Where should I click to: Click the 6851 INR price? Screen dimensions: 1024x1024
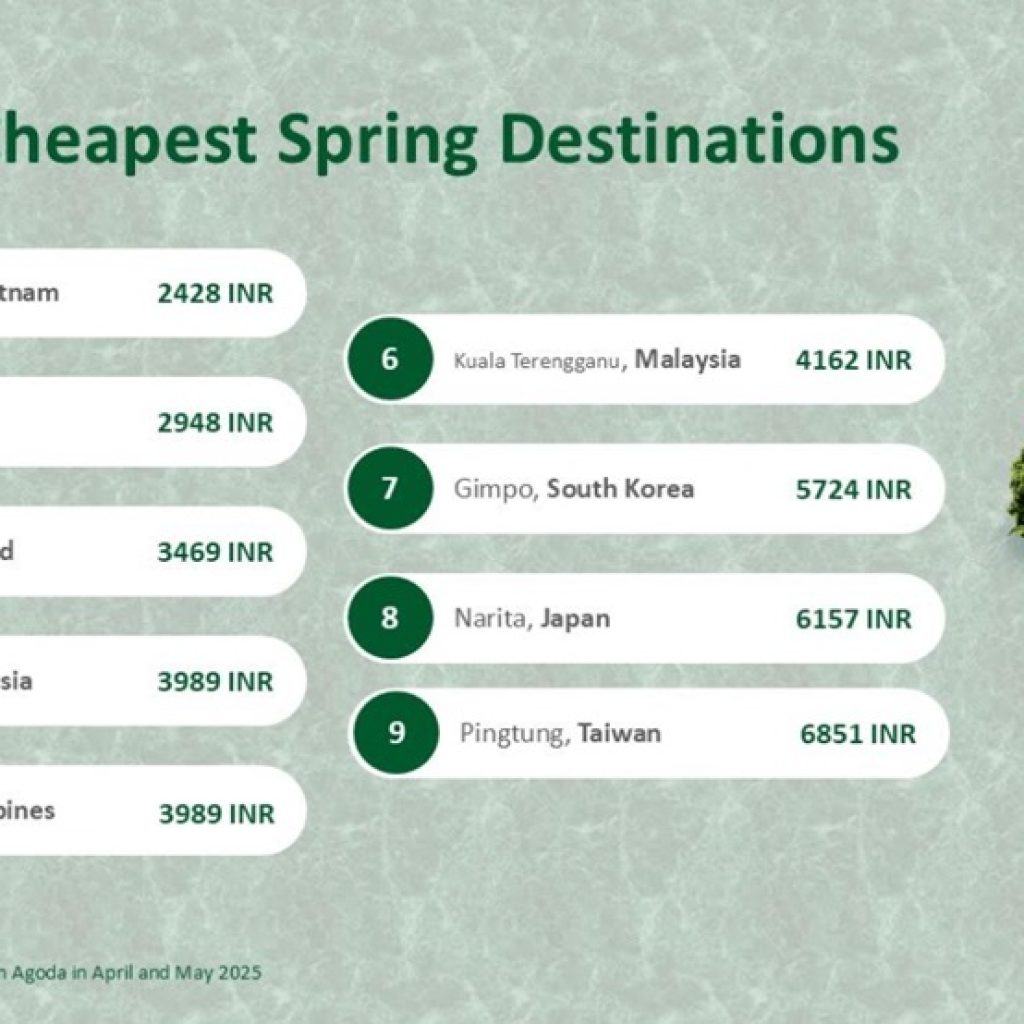click(x=857, y=734)
